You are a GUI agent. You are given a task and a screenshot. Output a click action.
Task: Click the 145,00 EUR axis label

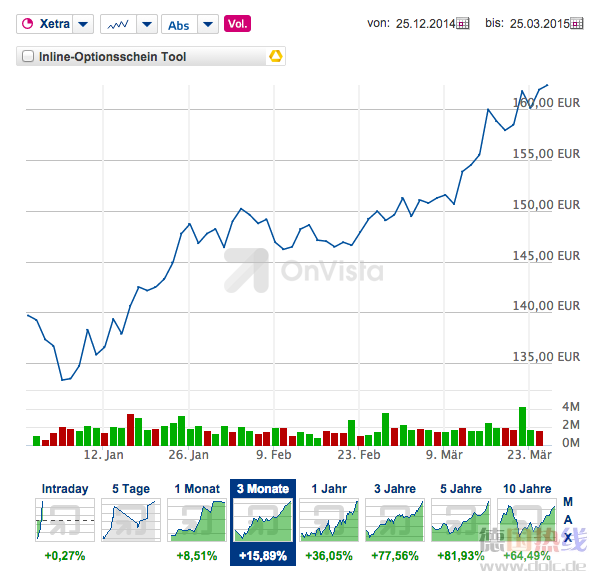(x=546, y=255)
